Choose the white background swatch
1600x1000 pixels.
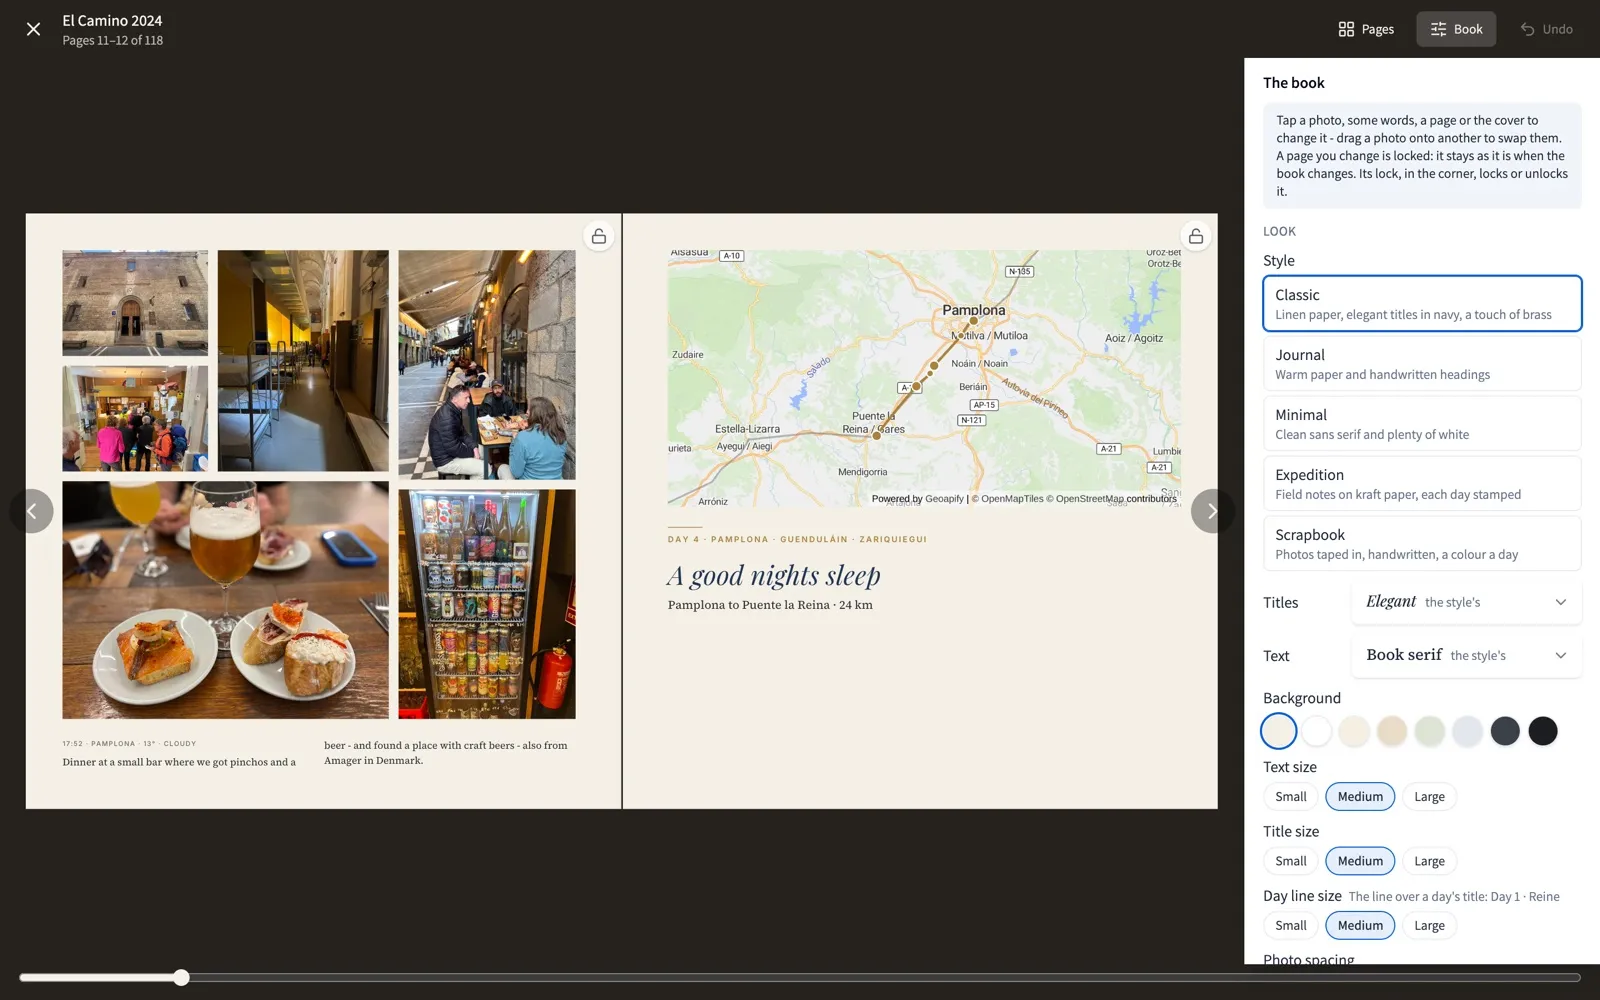[x=1316, y=731]
